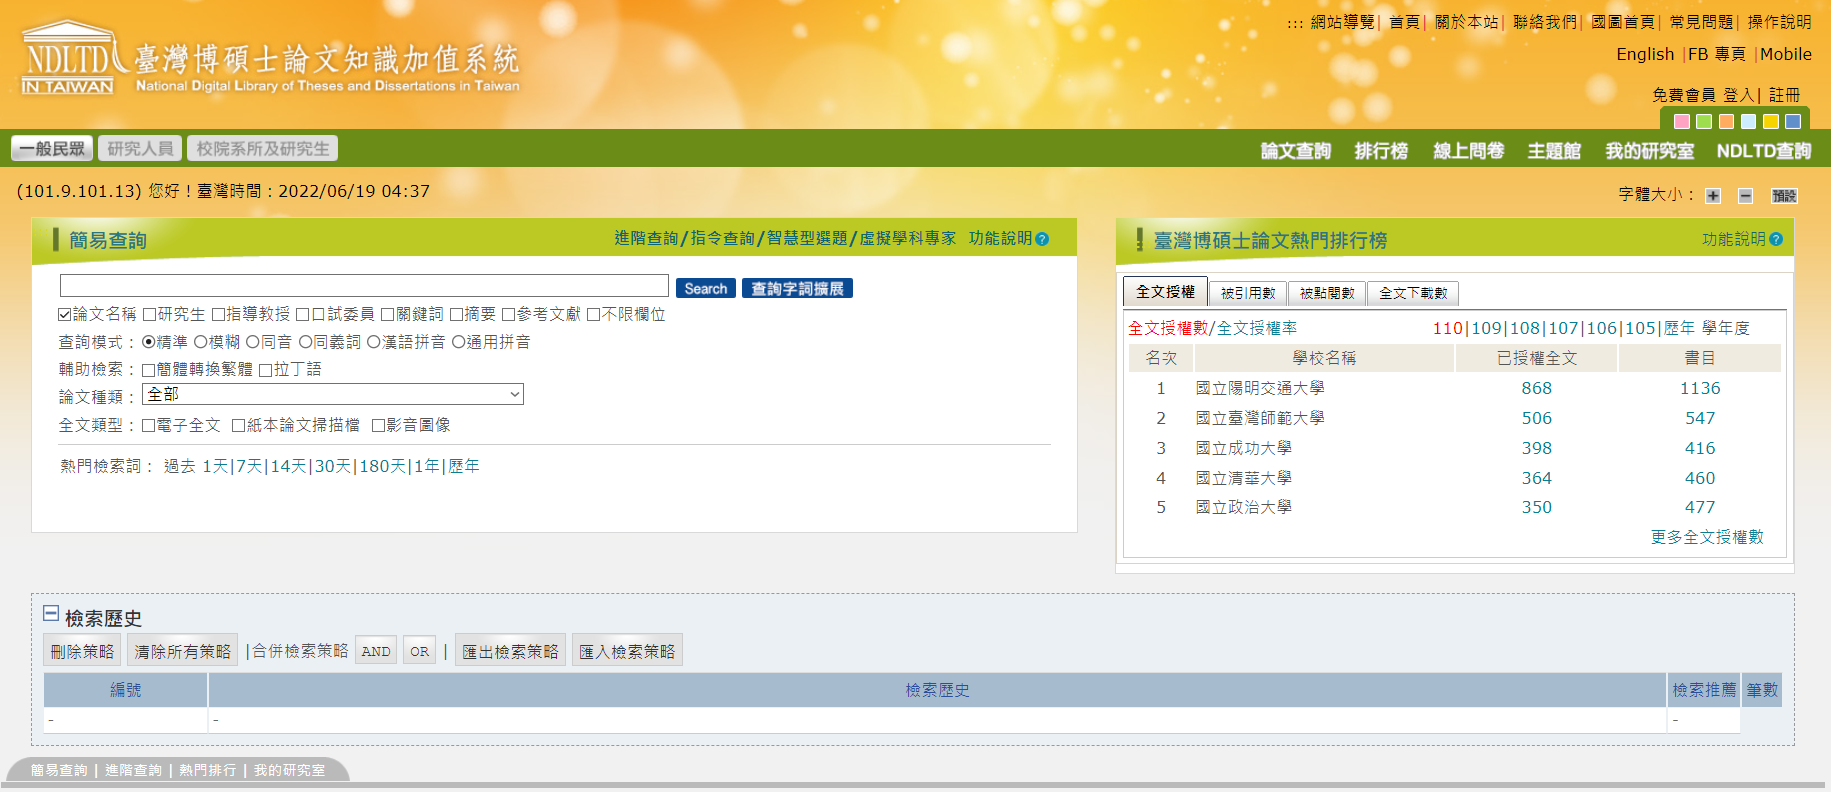
Task: Select the 漢語拼音 query mode radio
Action: pos(374,342)
